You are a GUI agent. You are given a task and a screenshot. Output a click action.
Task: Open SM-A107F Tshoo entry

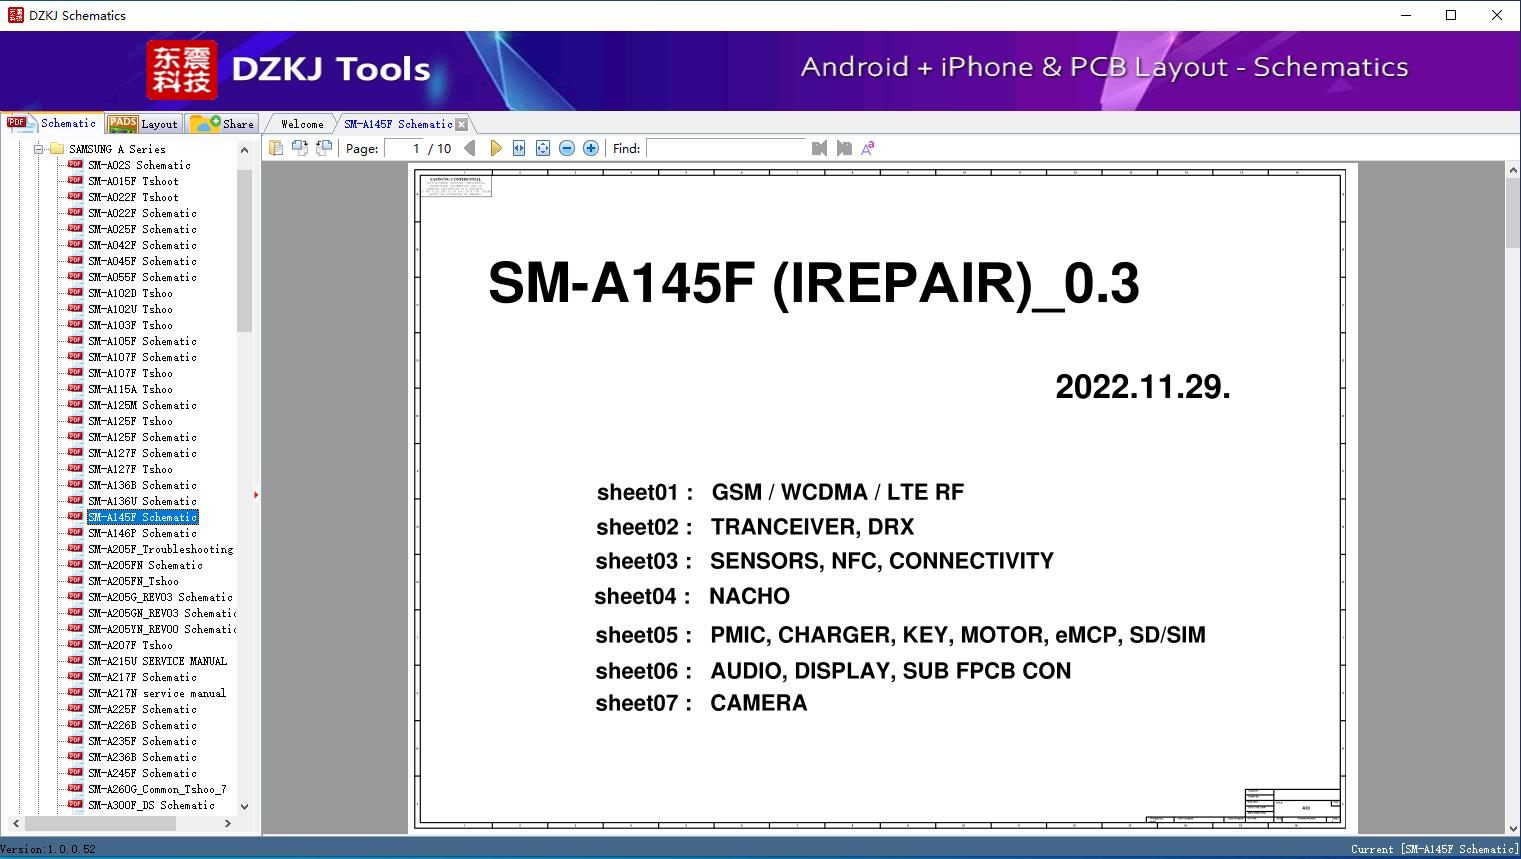point(130,373)
